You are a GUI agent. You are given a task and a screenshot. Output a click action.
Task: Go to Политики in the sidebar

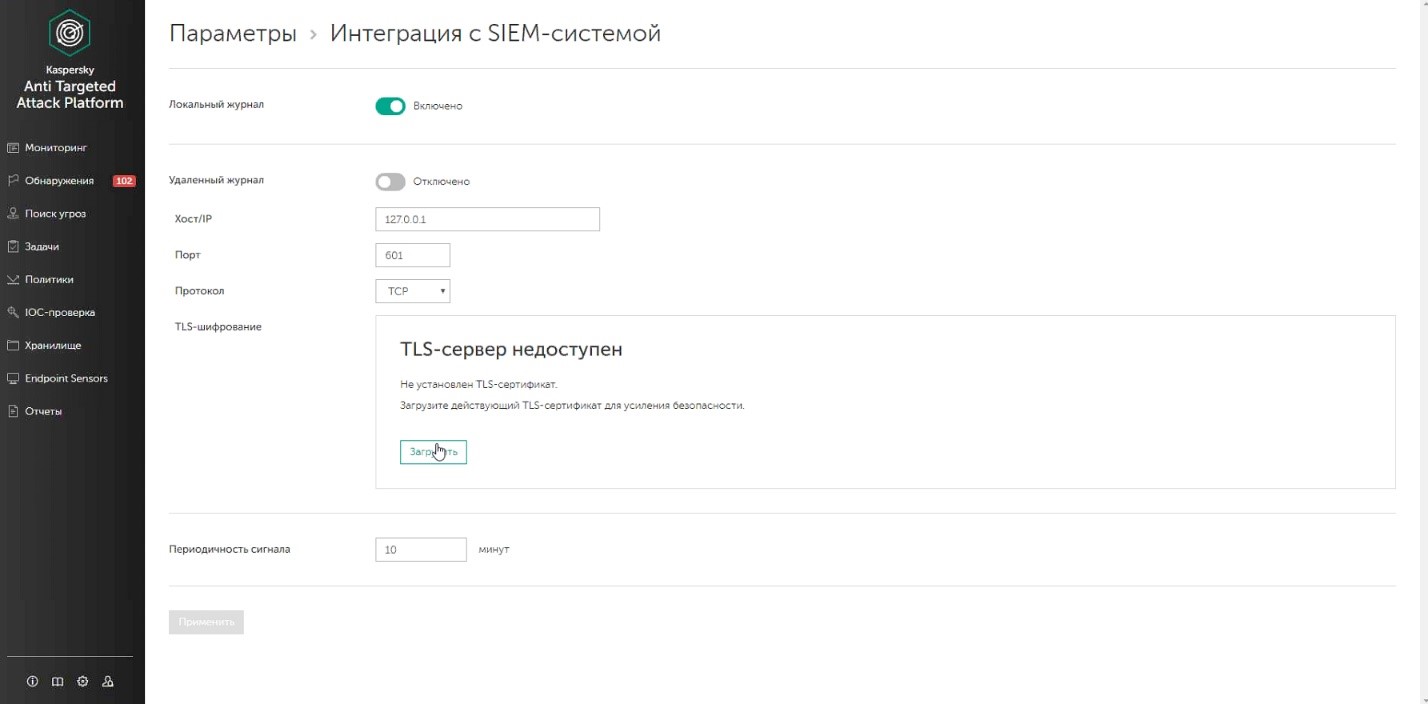pos(49,280)
